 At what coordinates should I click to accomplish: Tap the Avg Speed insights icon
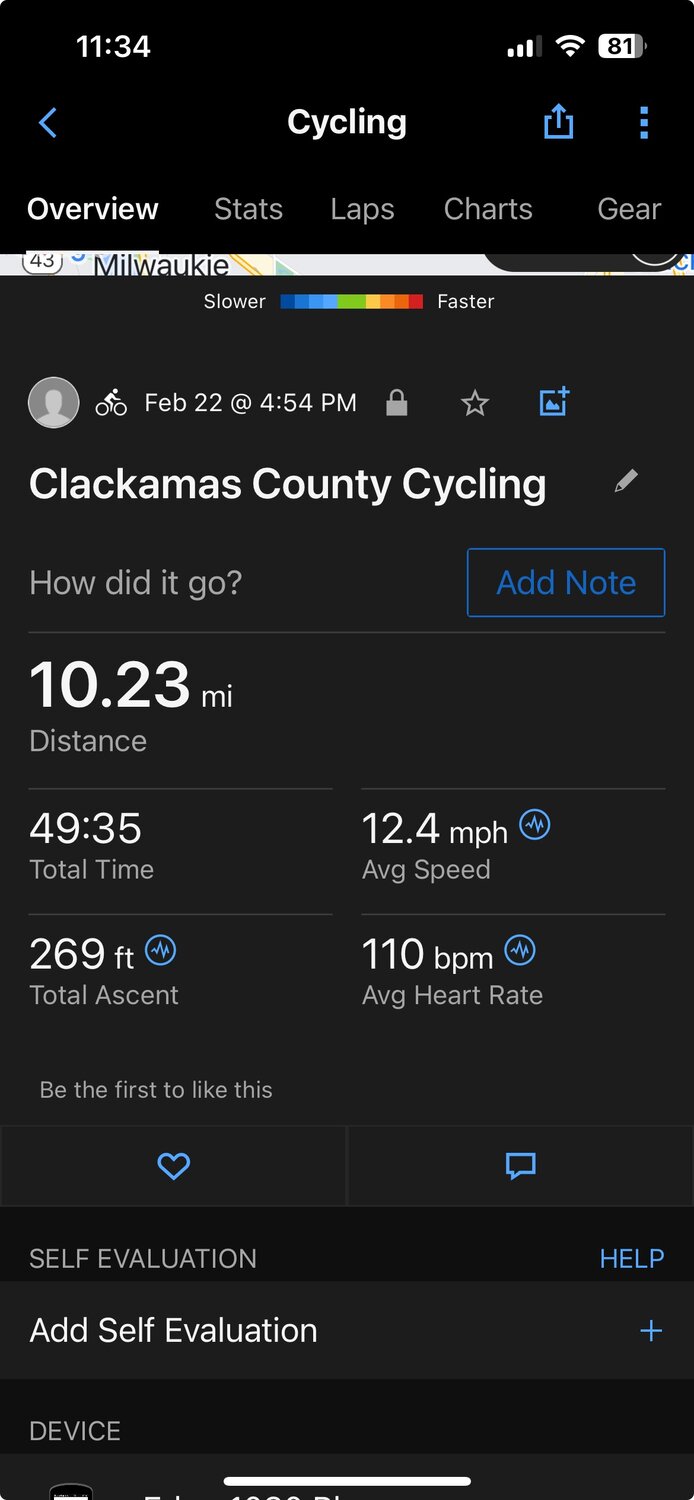coord(535,825)
